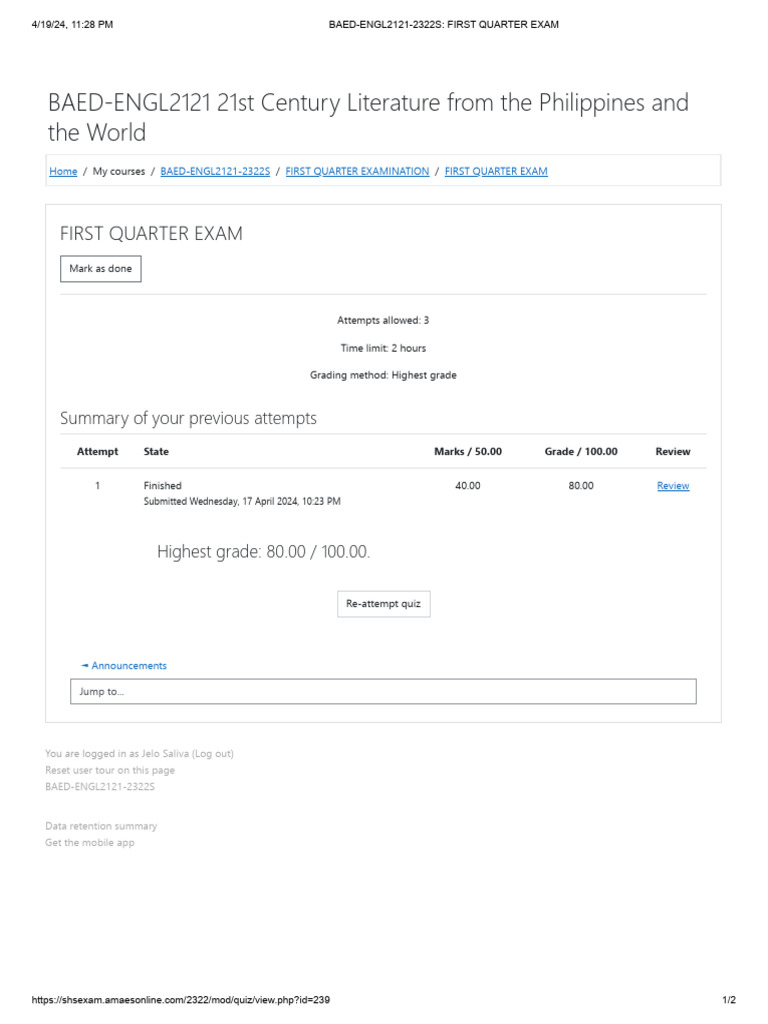The image size is (768, 1024).
Task: Click the course title heading at top
Action: point(368,117)
